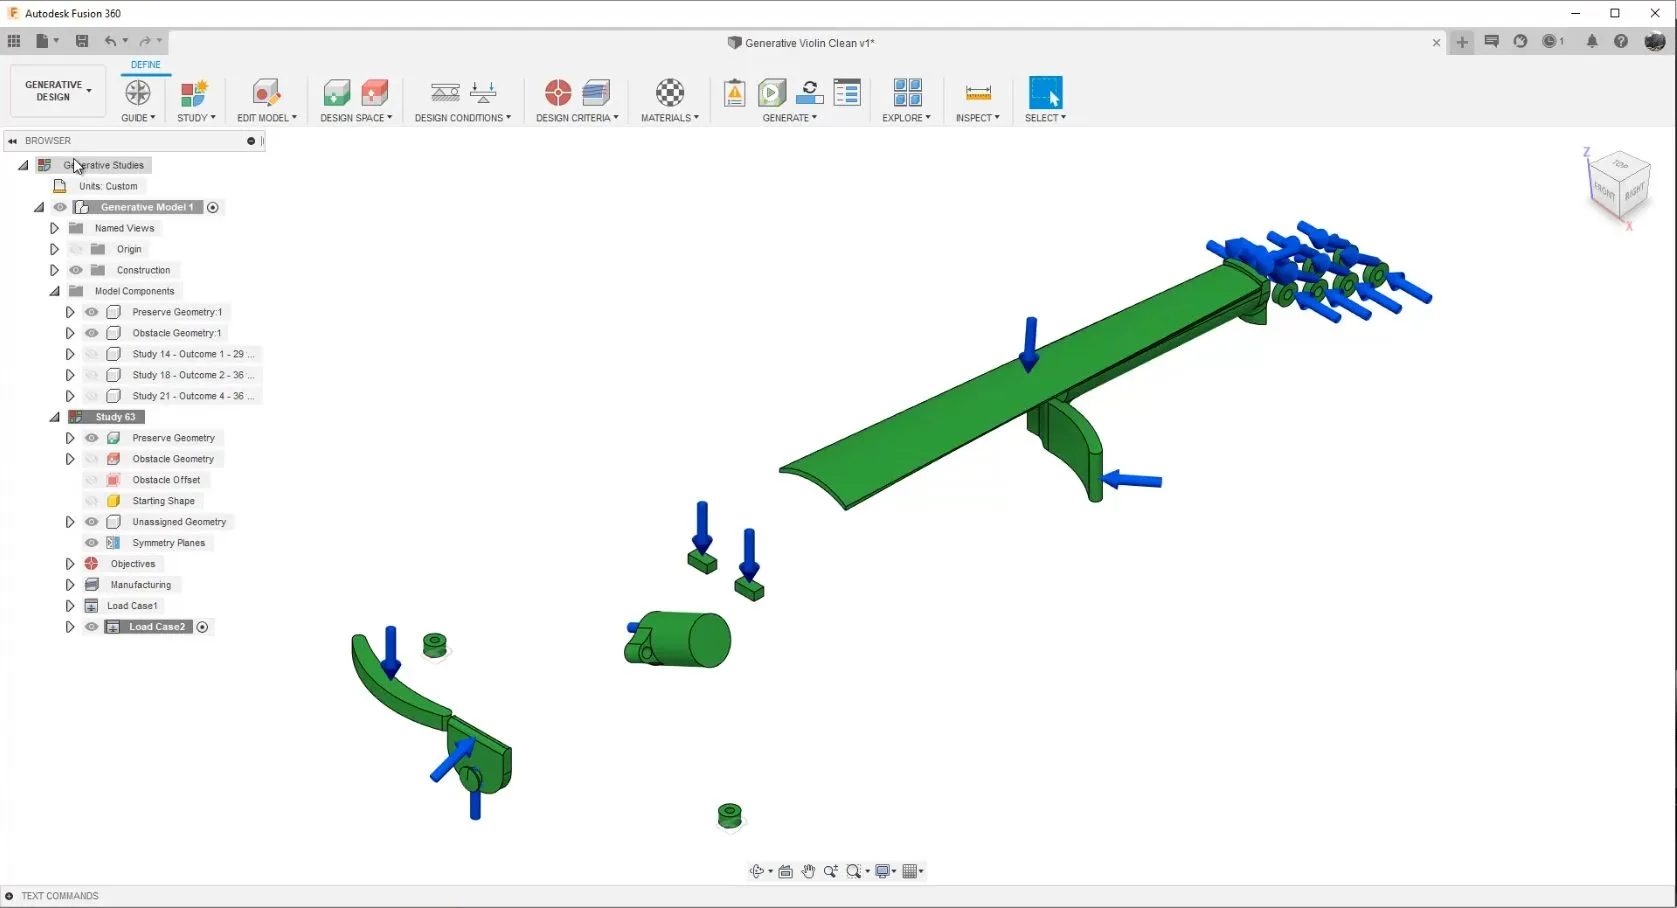Toggle visibility of Unassigned Geometry
Image resolution: width=1677 pixels, height=908 pixels.
(x=92, y=522)
